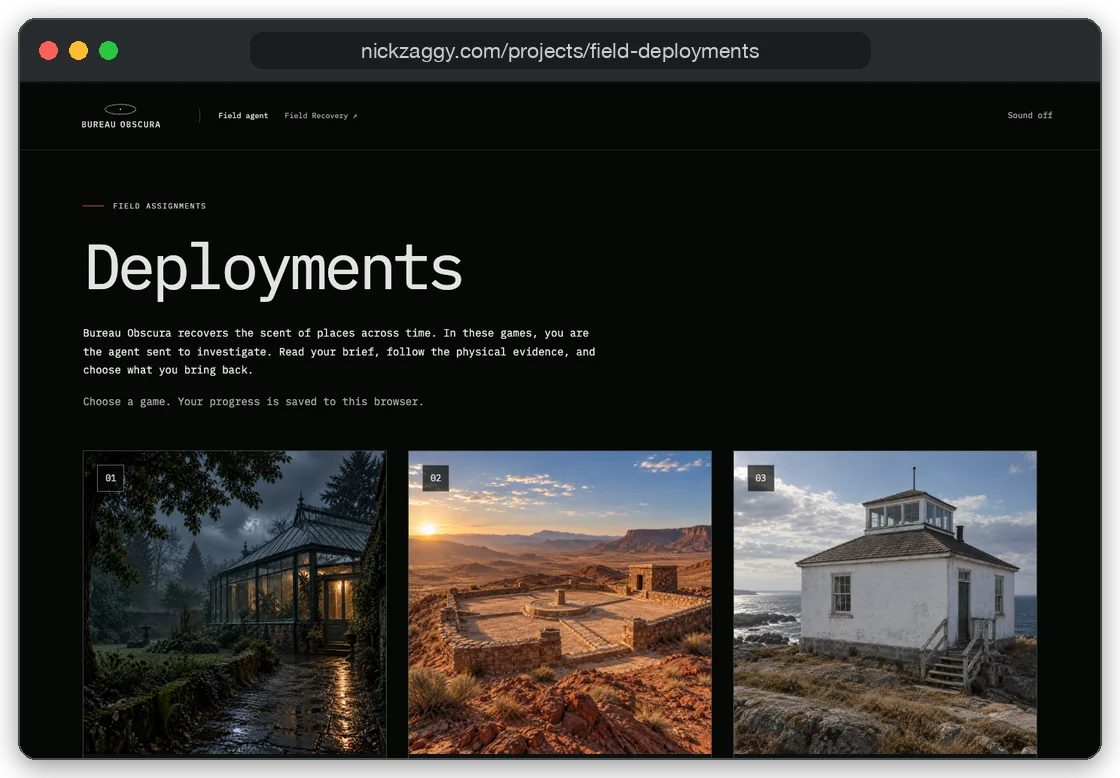
Task: Click the paragraph starting 'Bureau Obscura recovers the scent'
Action: tap(339, 351)
